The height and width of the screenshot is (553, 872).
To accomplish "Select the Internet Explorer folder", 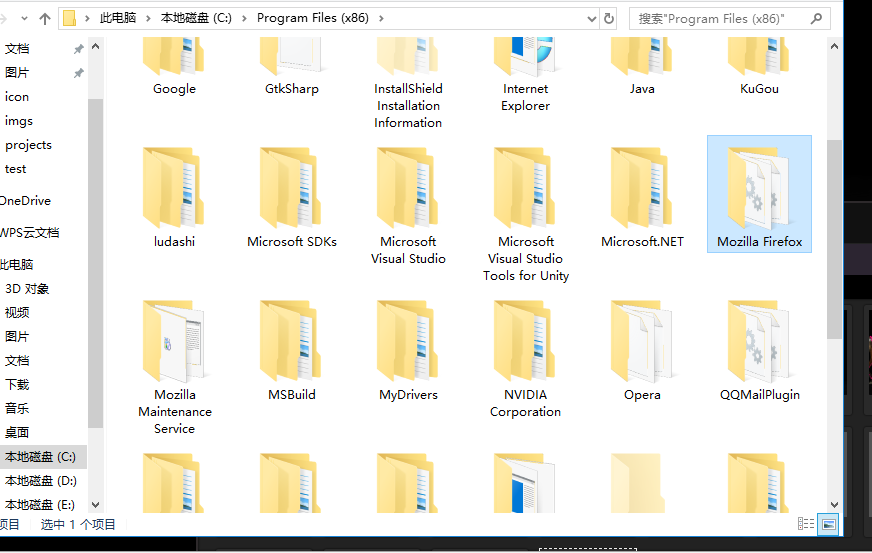I will click(x=526, y=75).
